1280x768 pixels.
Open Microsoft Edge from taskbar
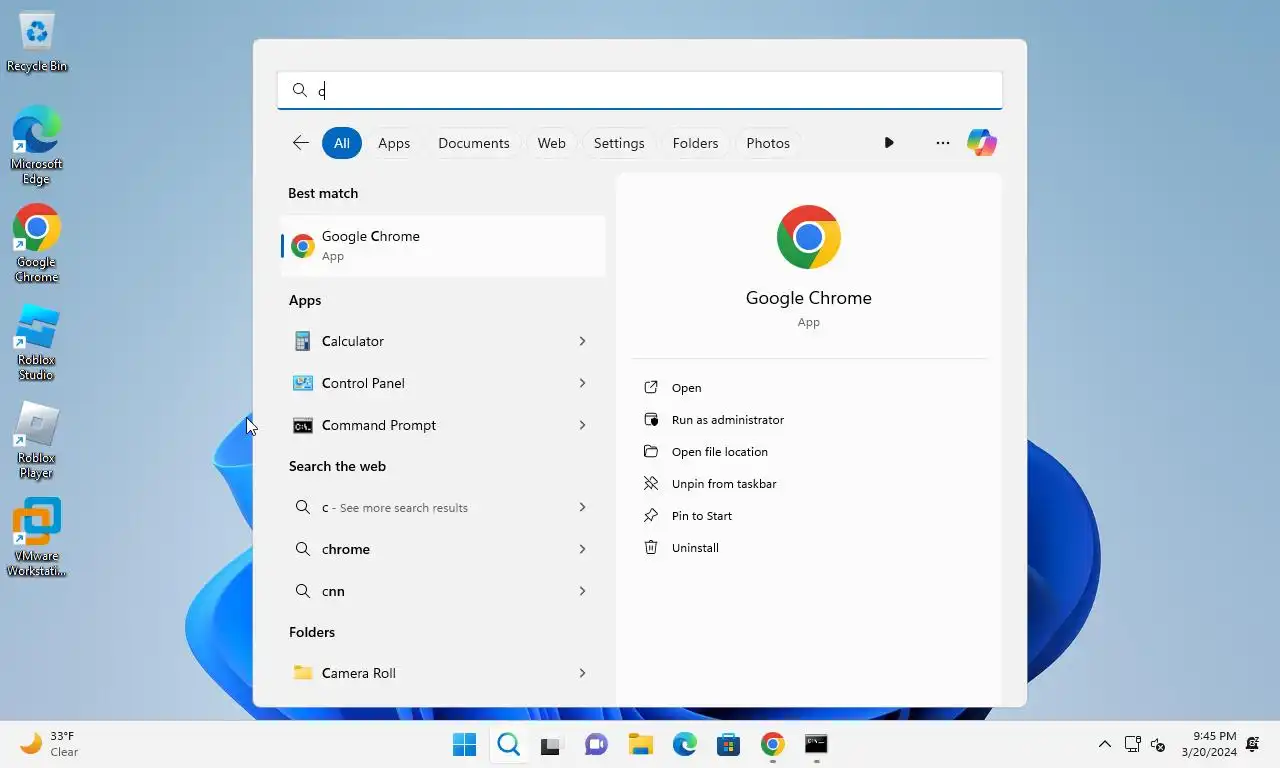[x=685, y=744]
